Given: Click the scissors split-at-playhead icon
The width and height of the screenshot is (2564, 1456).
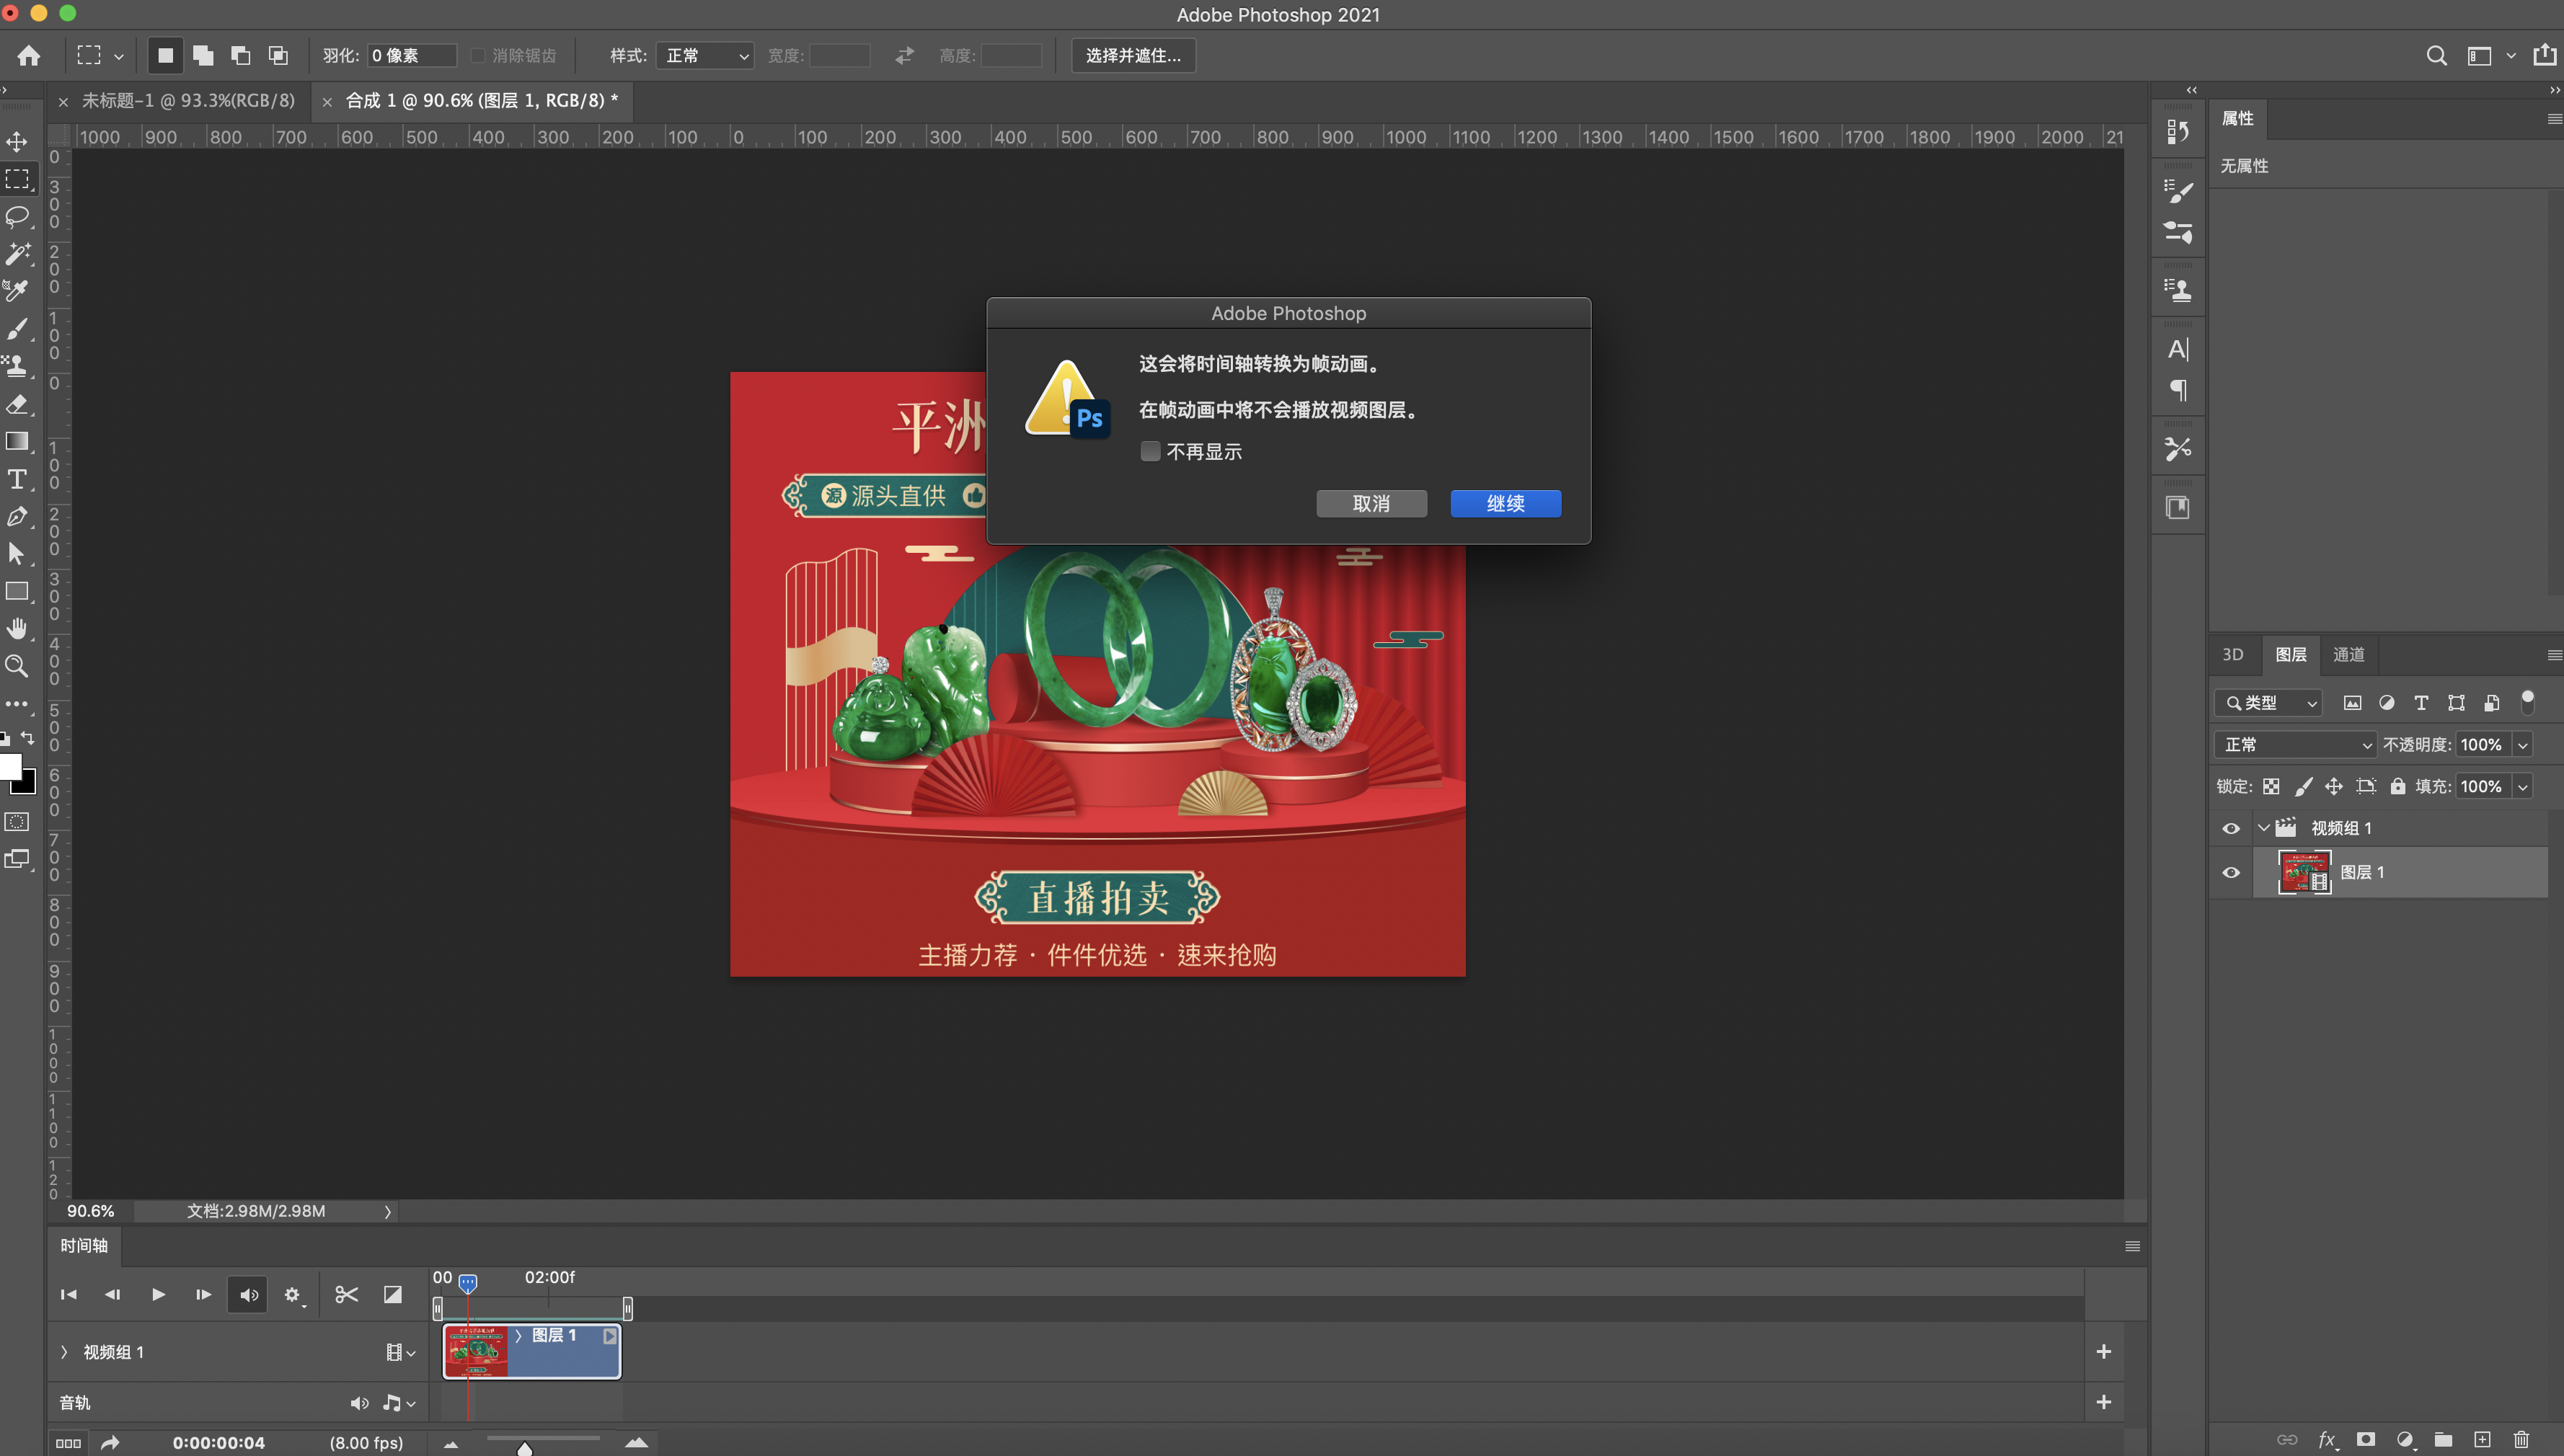Looking at the screenshot, I should 346,1294.
